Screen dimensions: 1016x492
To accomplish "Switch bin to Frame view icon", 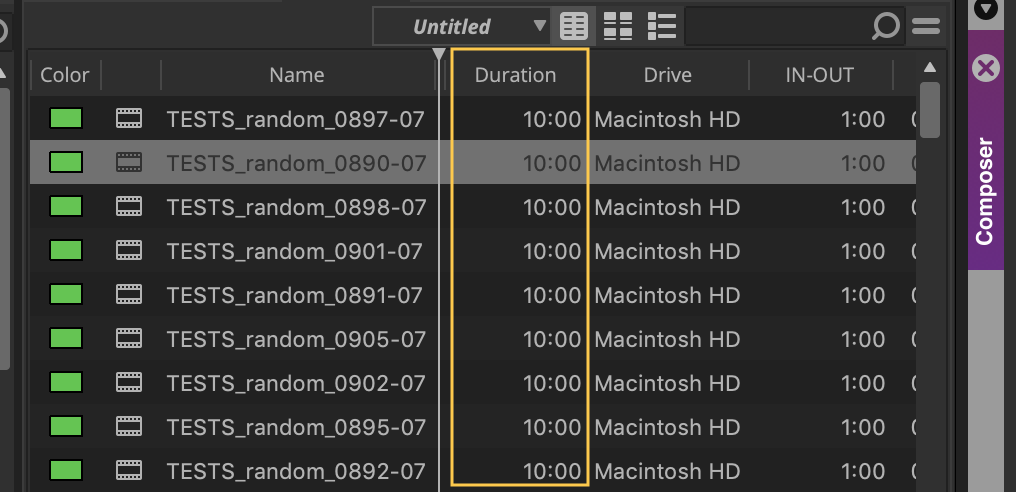I will (x=618, y=26).
